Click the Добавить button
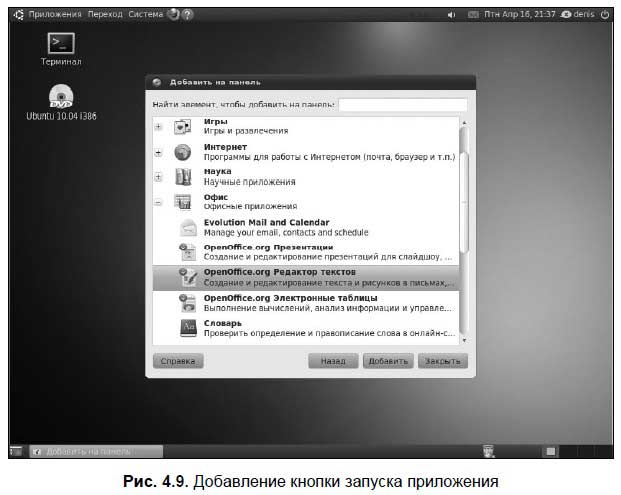 coord(386,361)
